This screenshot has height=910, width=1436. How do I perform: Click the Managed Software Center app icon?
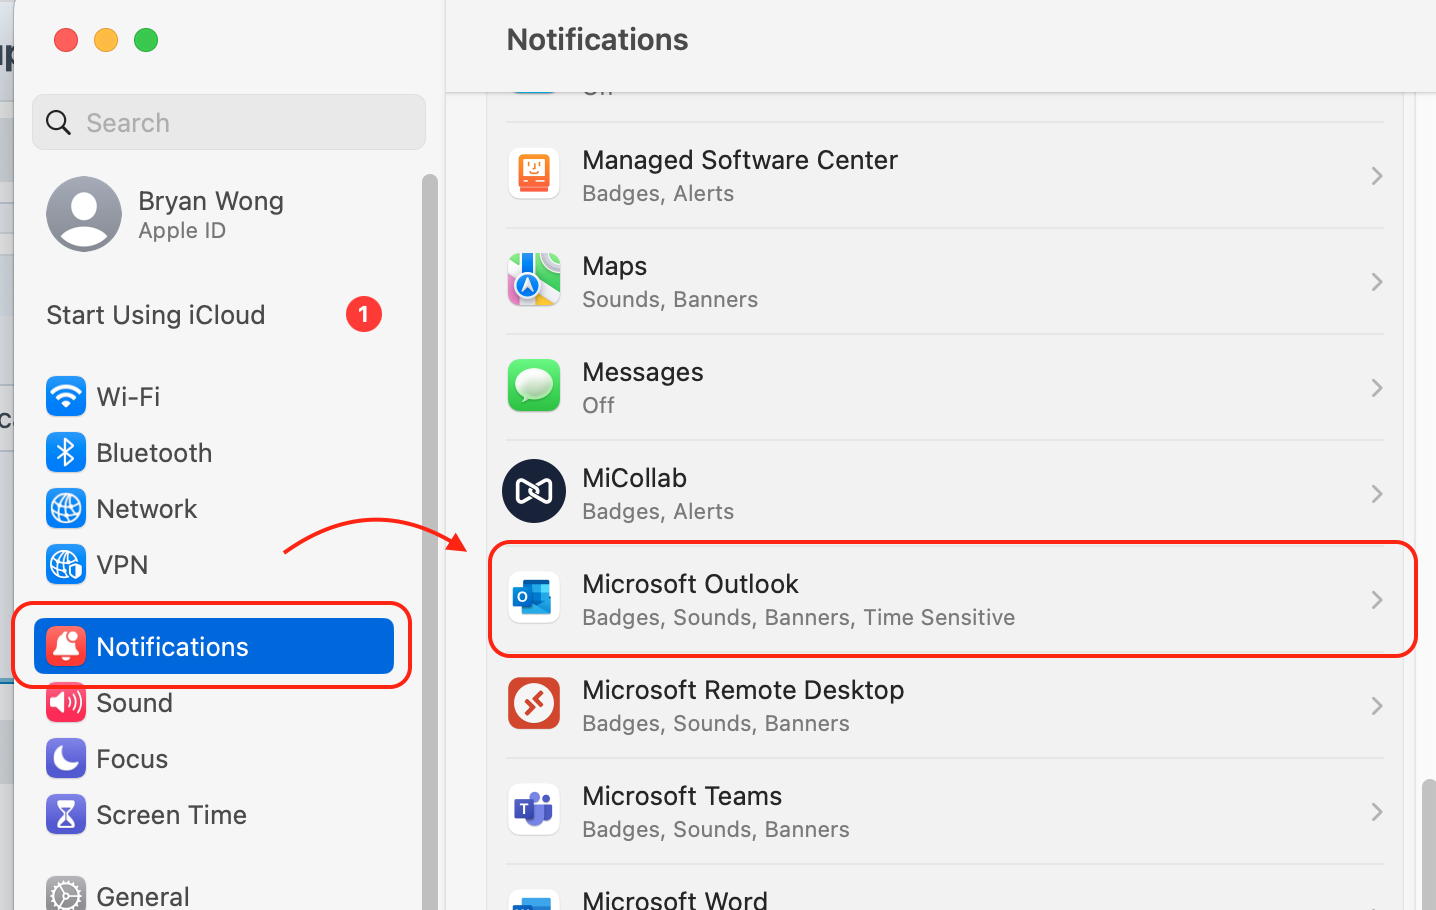tap(534, 174)
